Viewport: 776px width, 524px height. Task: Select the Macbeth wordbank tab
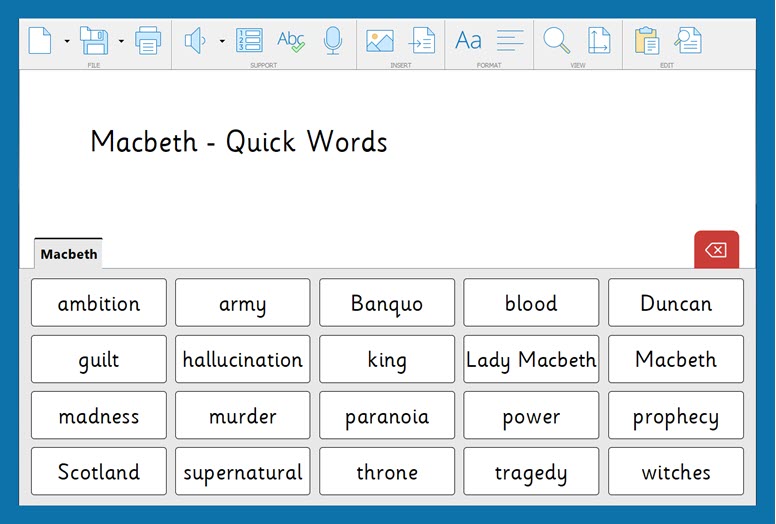[69, 254]
